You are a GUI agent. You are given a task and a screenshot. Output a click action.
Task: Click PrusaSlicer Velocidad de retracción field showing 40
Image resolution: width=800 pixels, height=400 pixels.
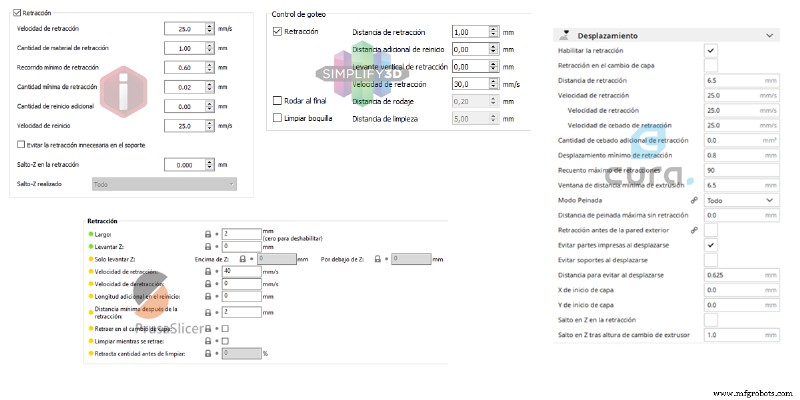coord(242,271)
